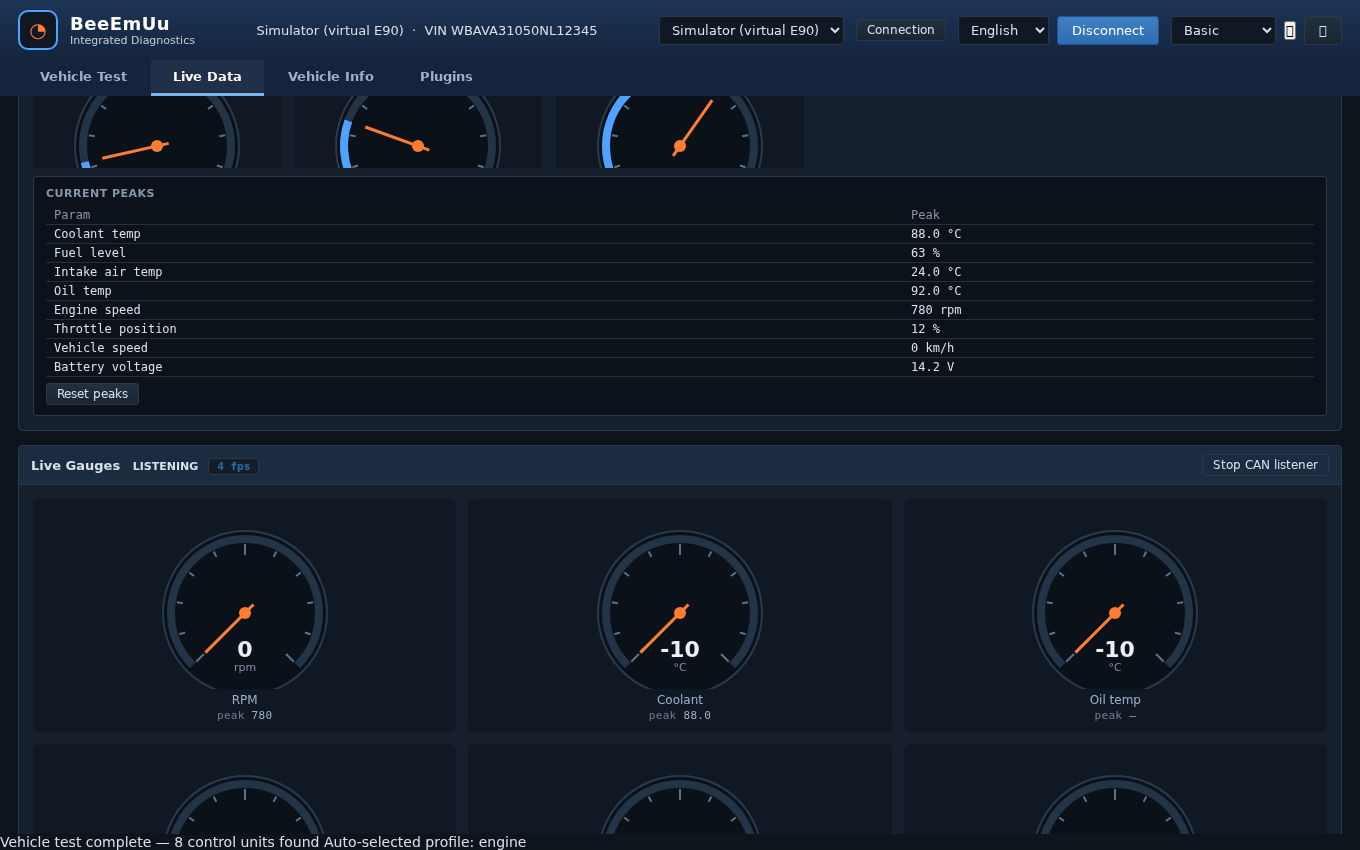Select the Coolant temp row in peaks table

pyautogui.click(x=680, y=234)
